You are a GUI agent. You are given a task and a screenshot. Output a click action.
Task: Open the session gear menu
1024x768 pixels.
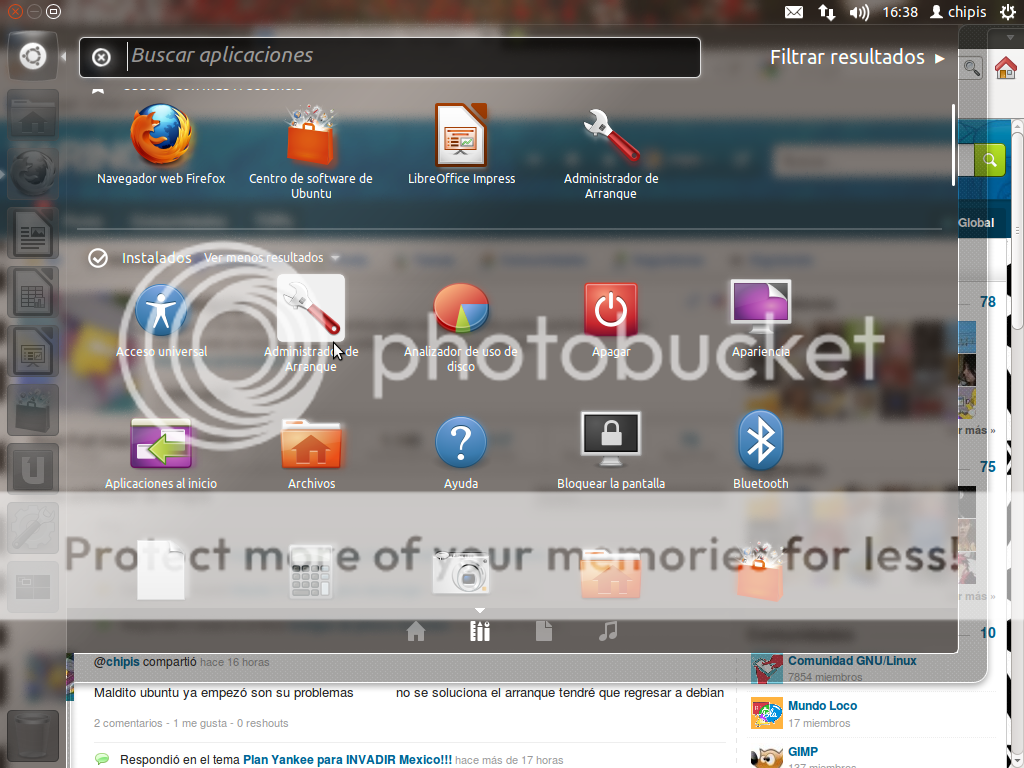(1008, 12)
